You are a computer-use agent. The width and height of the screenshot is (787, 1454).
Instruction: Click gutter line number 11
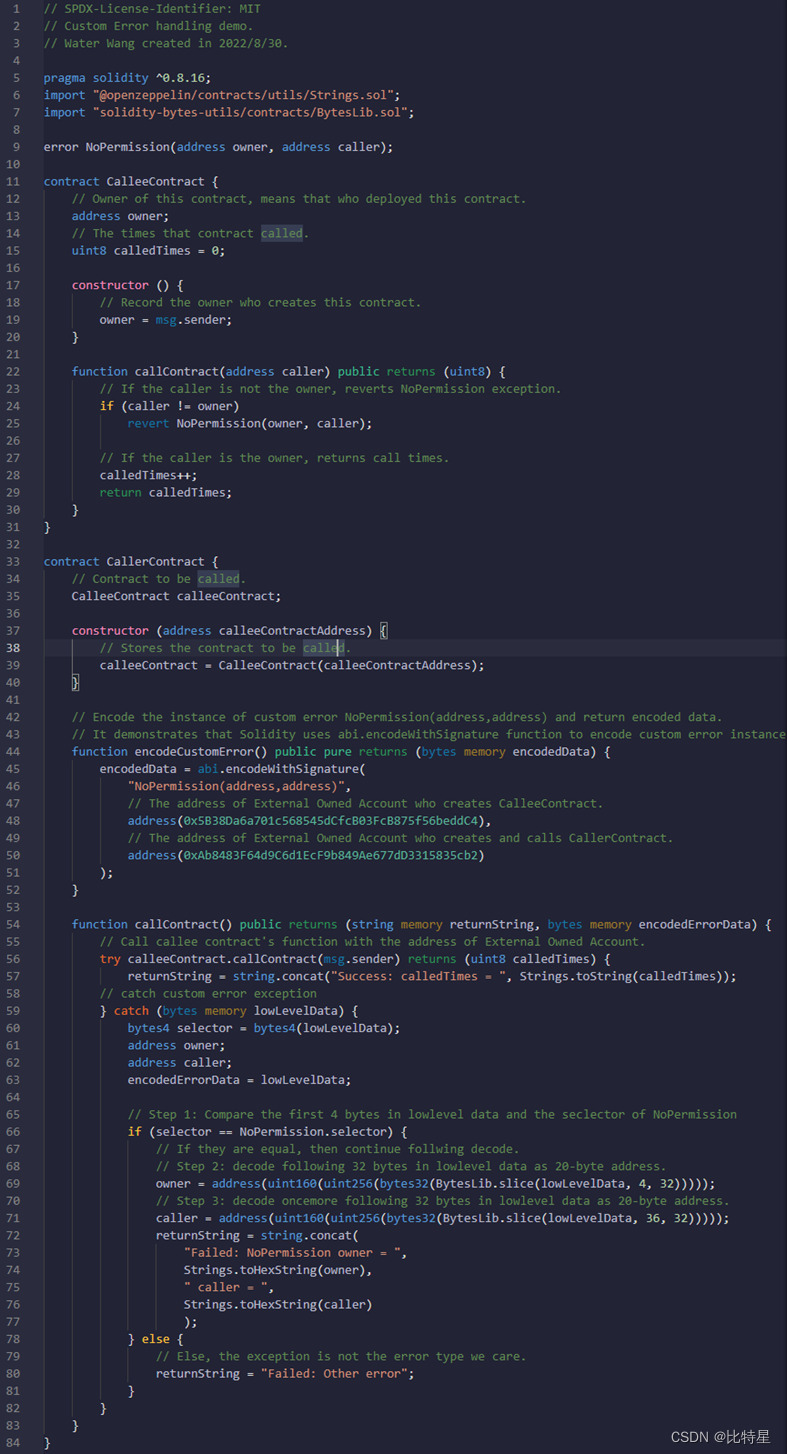coord(12,182)
